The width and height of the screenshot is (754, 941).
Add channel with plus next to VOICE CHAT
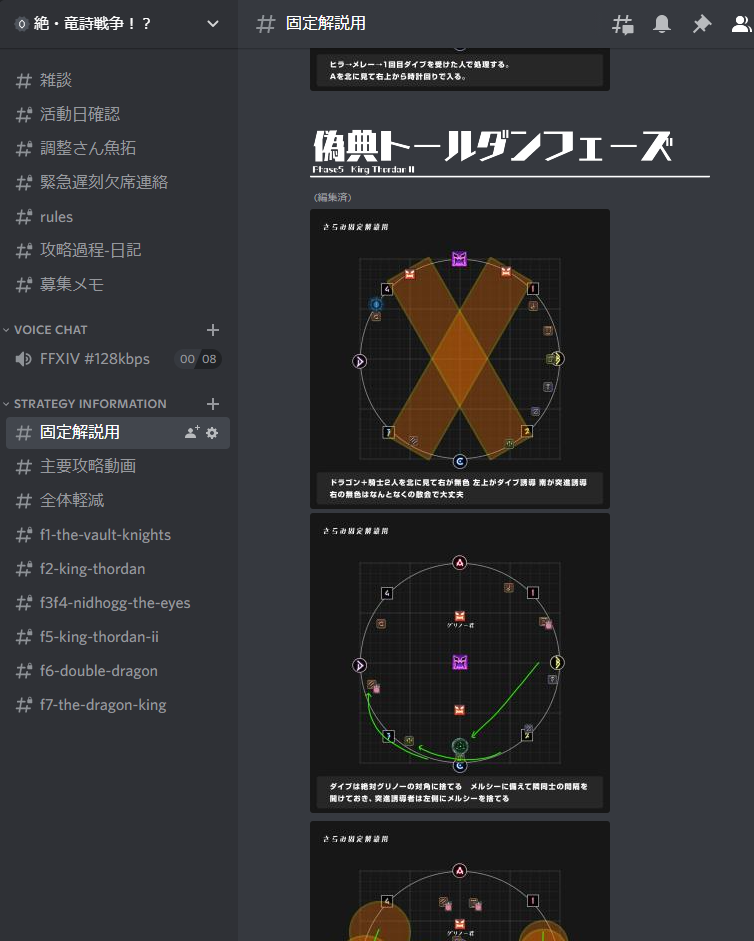(212, 330)
